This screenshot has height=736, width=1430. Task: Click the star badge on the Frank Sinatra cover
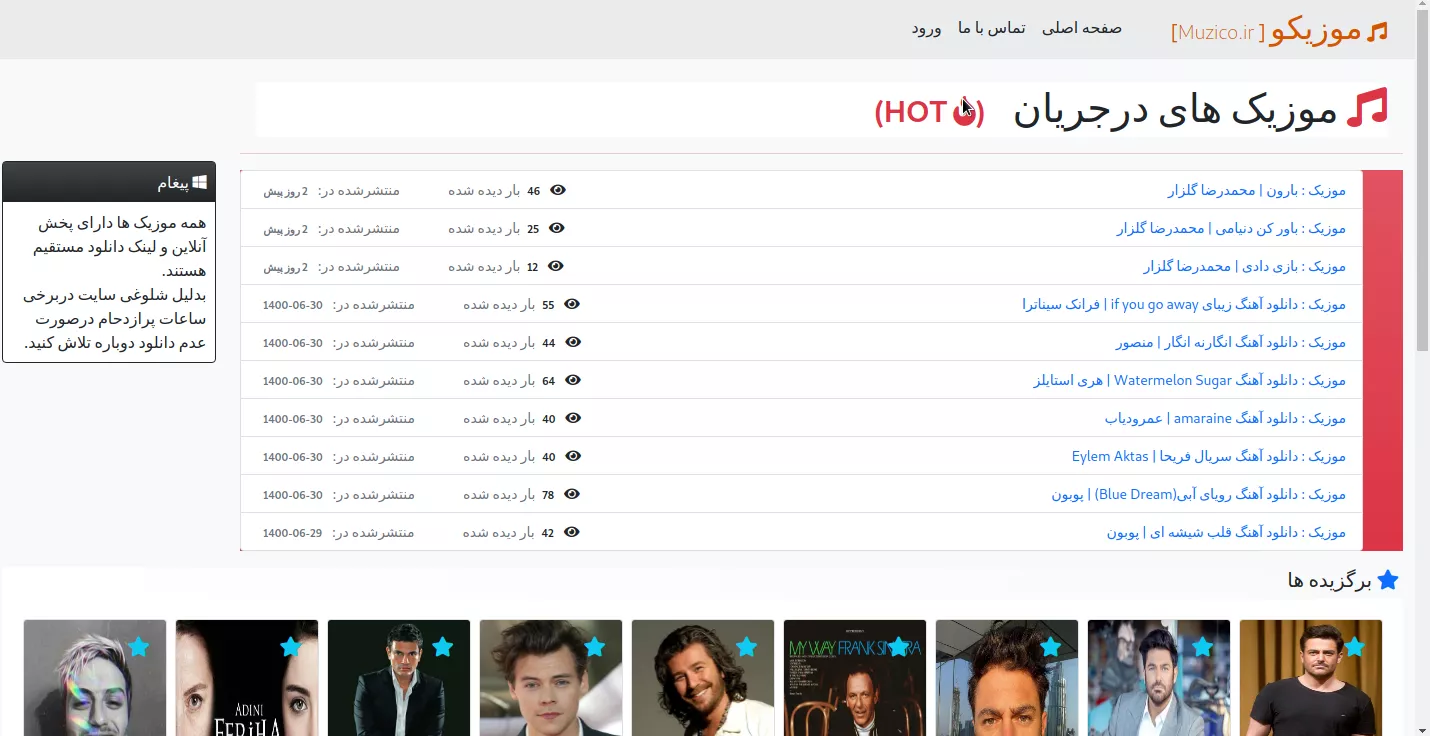[x=898, y=647]
